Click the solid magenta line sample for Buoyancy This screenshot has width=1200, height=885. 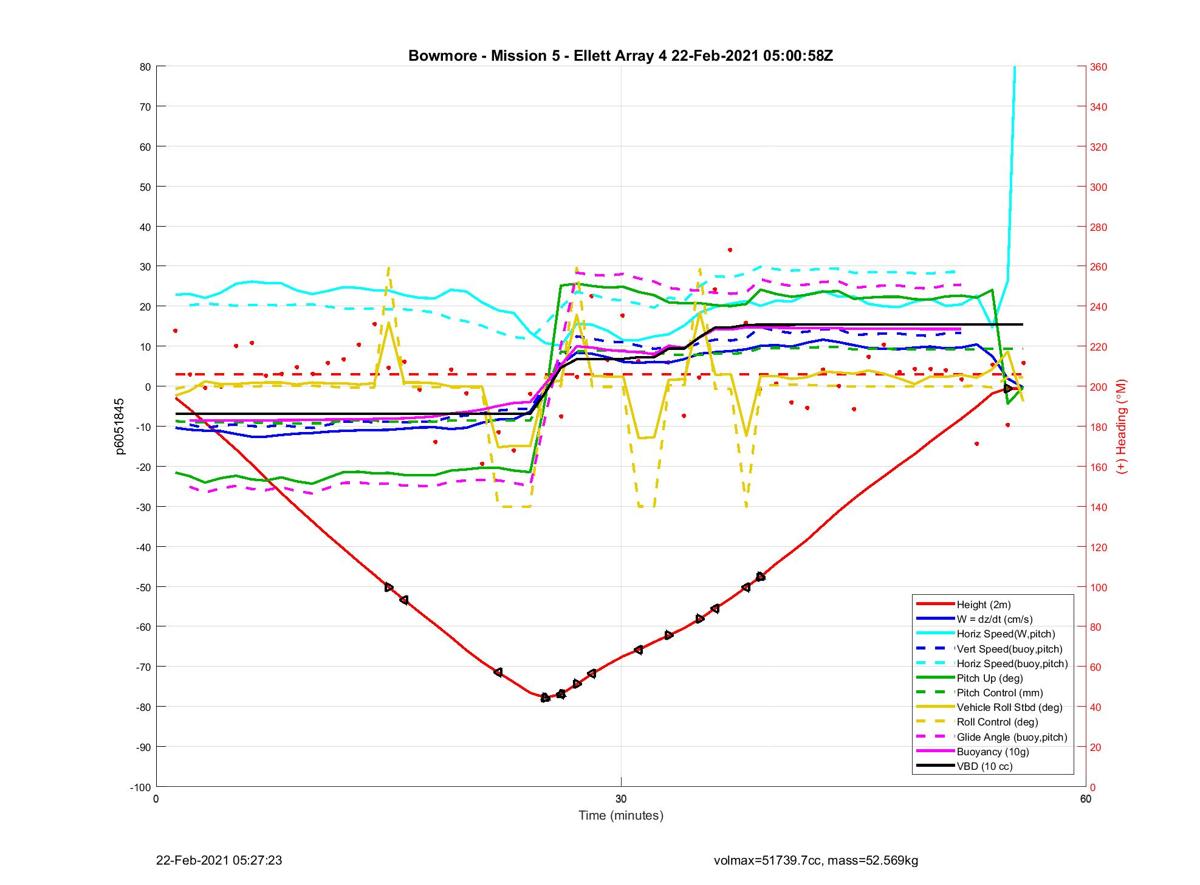(x=934, y=751)
